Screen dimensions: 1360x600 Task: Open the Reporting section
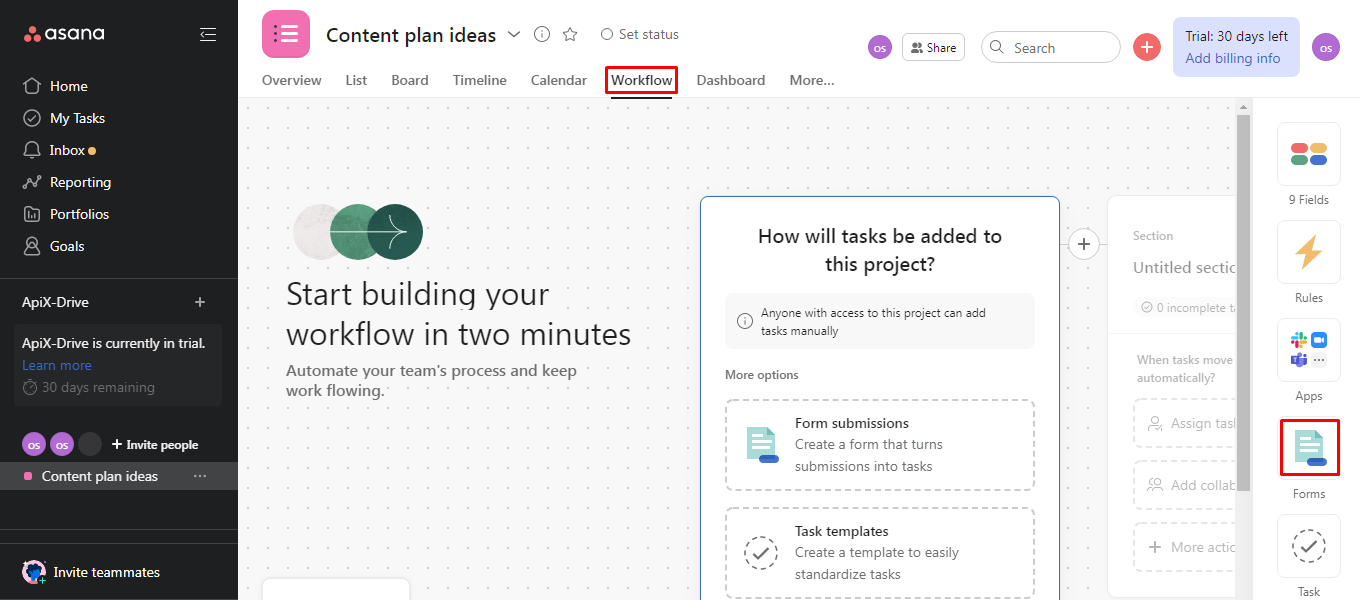[x=79, y=181]
